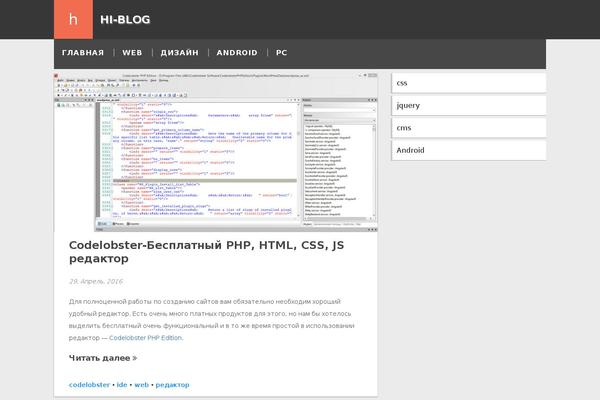
Task: Choose the jquery sidebar category
Action: (x=469, y=105)
